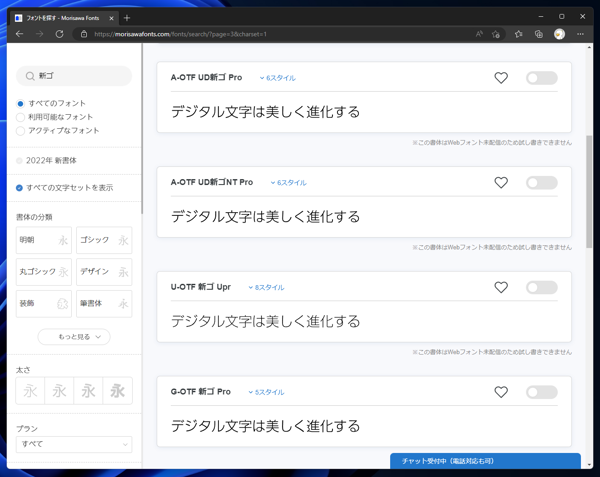Activate A-OTF UD新ゴNT Pro toggle switch
This screenshot has width=600, height=477.
pos(541,183)
